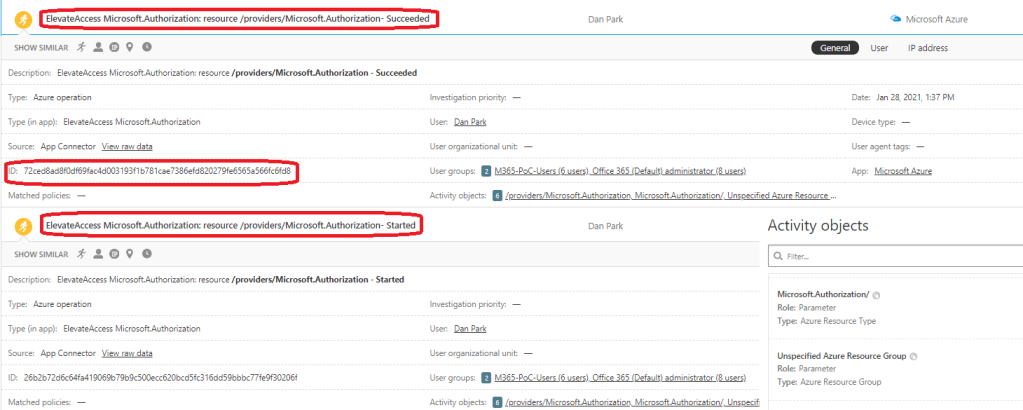
Task: Show similar by user in Started event
Action: (98, 254)
